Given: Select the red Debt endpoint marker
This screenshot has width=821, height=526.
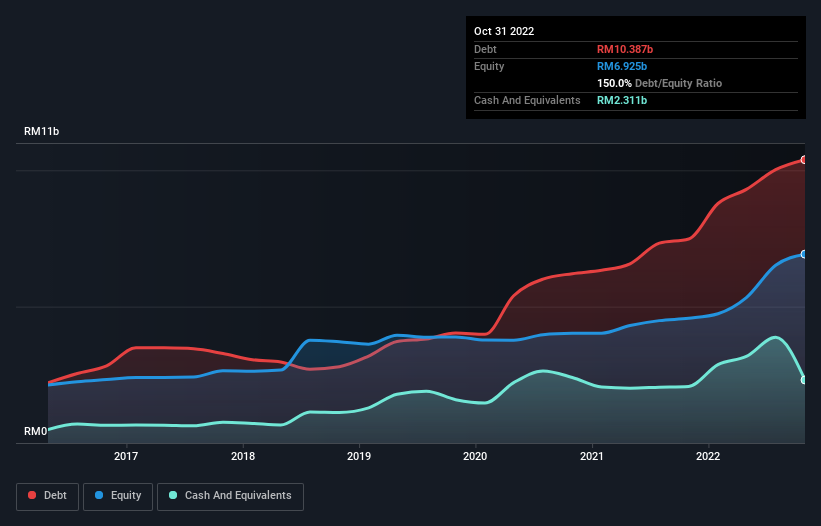Looking at the screenshot, I should (804, 160).
